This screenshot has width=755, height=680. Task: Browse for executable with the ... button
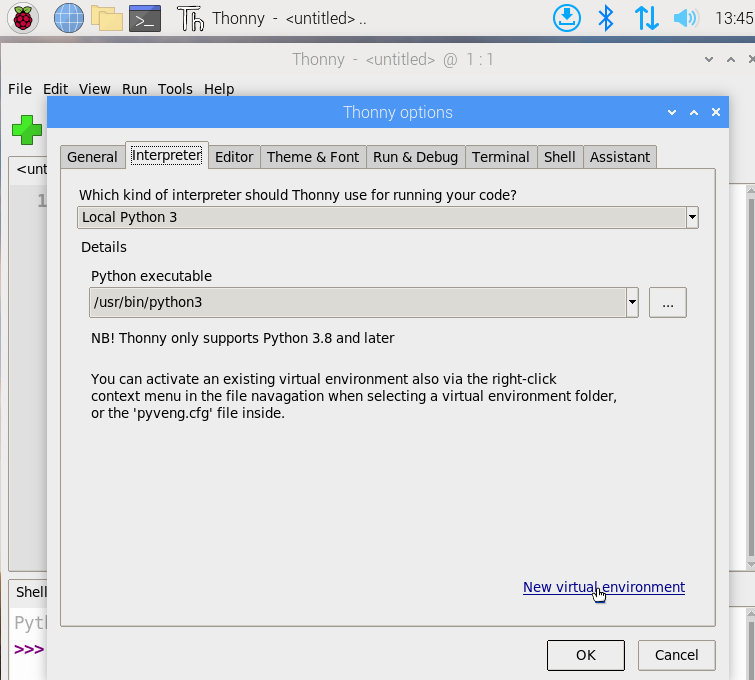[667, 302]
